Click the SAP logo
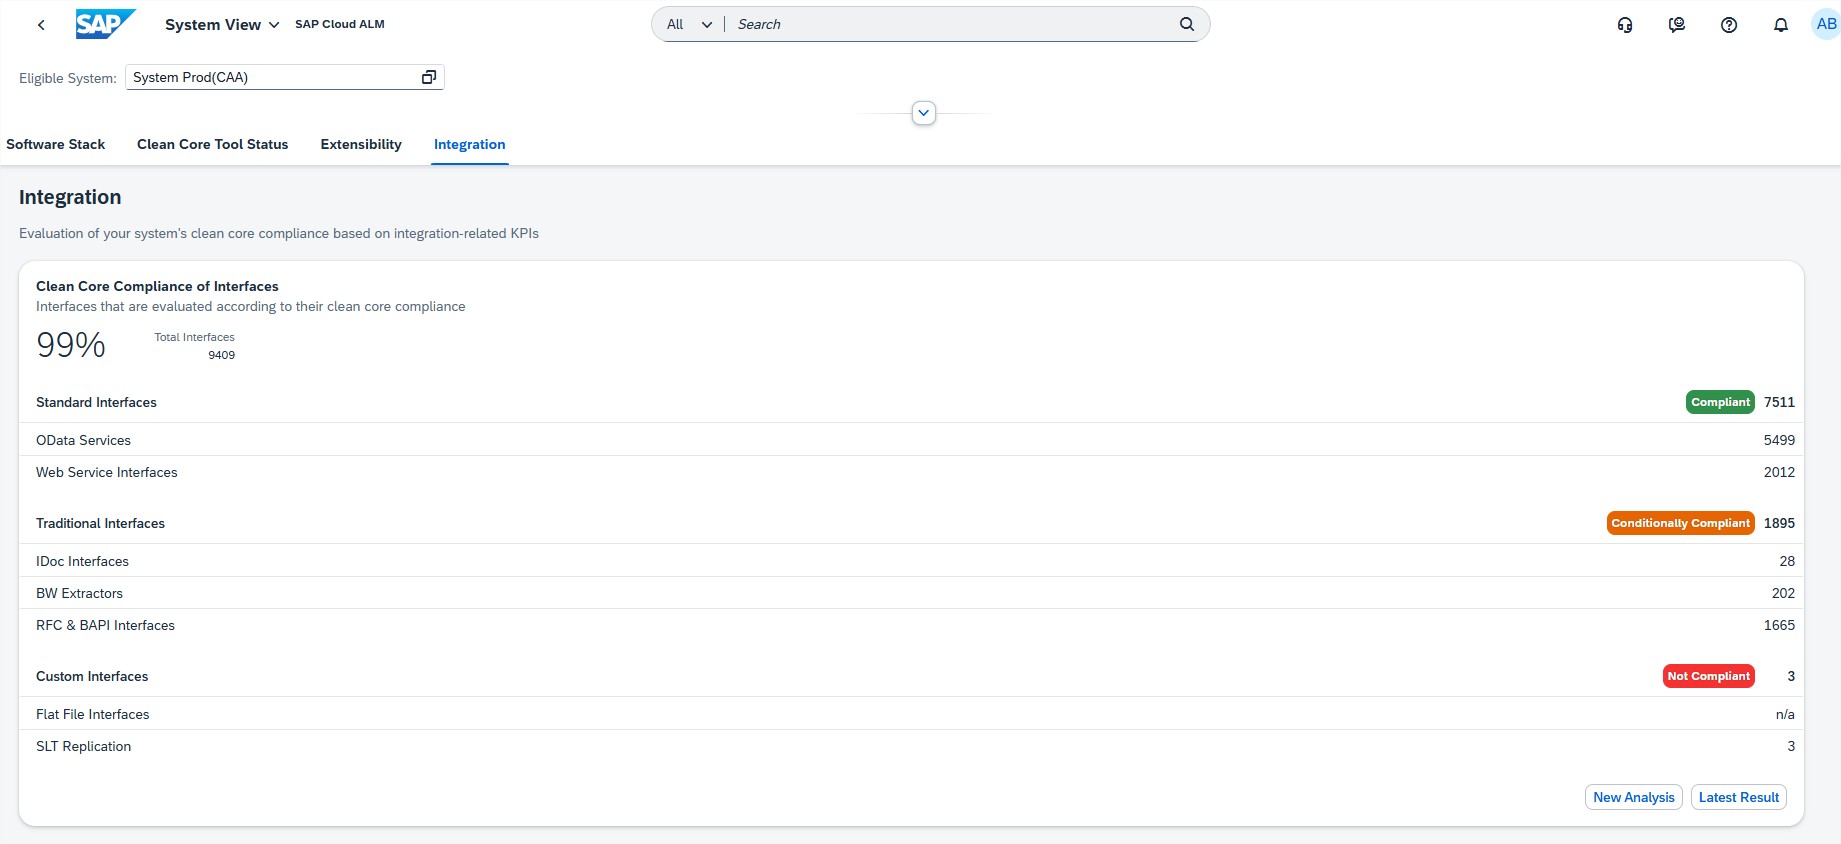The height and width of the screenshot is (844, 1841). point(105,24)
